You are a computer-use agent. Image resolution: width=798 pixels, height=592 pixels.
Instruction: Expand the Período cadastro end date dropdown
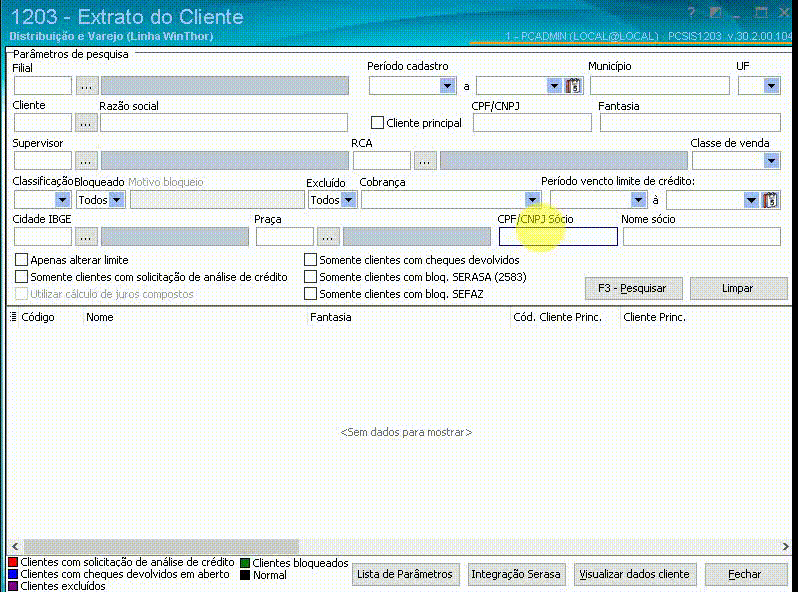(554, 86)
